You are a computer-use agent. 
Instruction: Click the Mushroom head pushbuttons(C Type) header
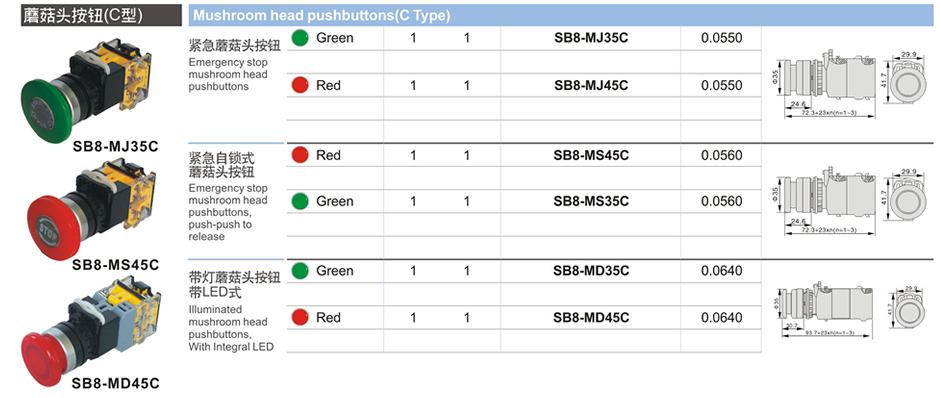(321, 16)
